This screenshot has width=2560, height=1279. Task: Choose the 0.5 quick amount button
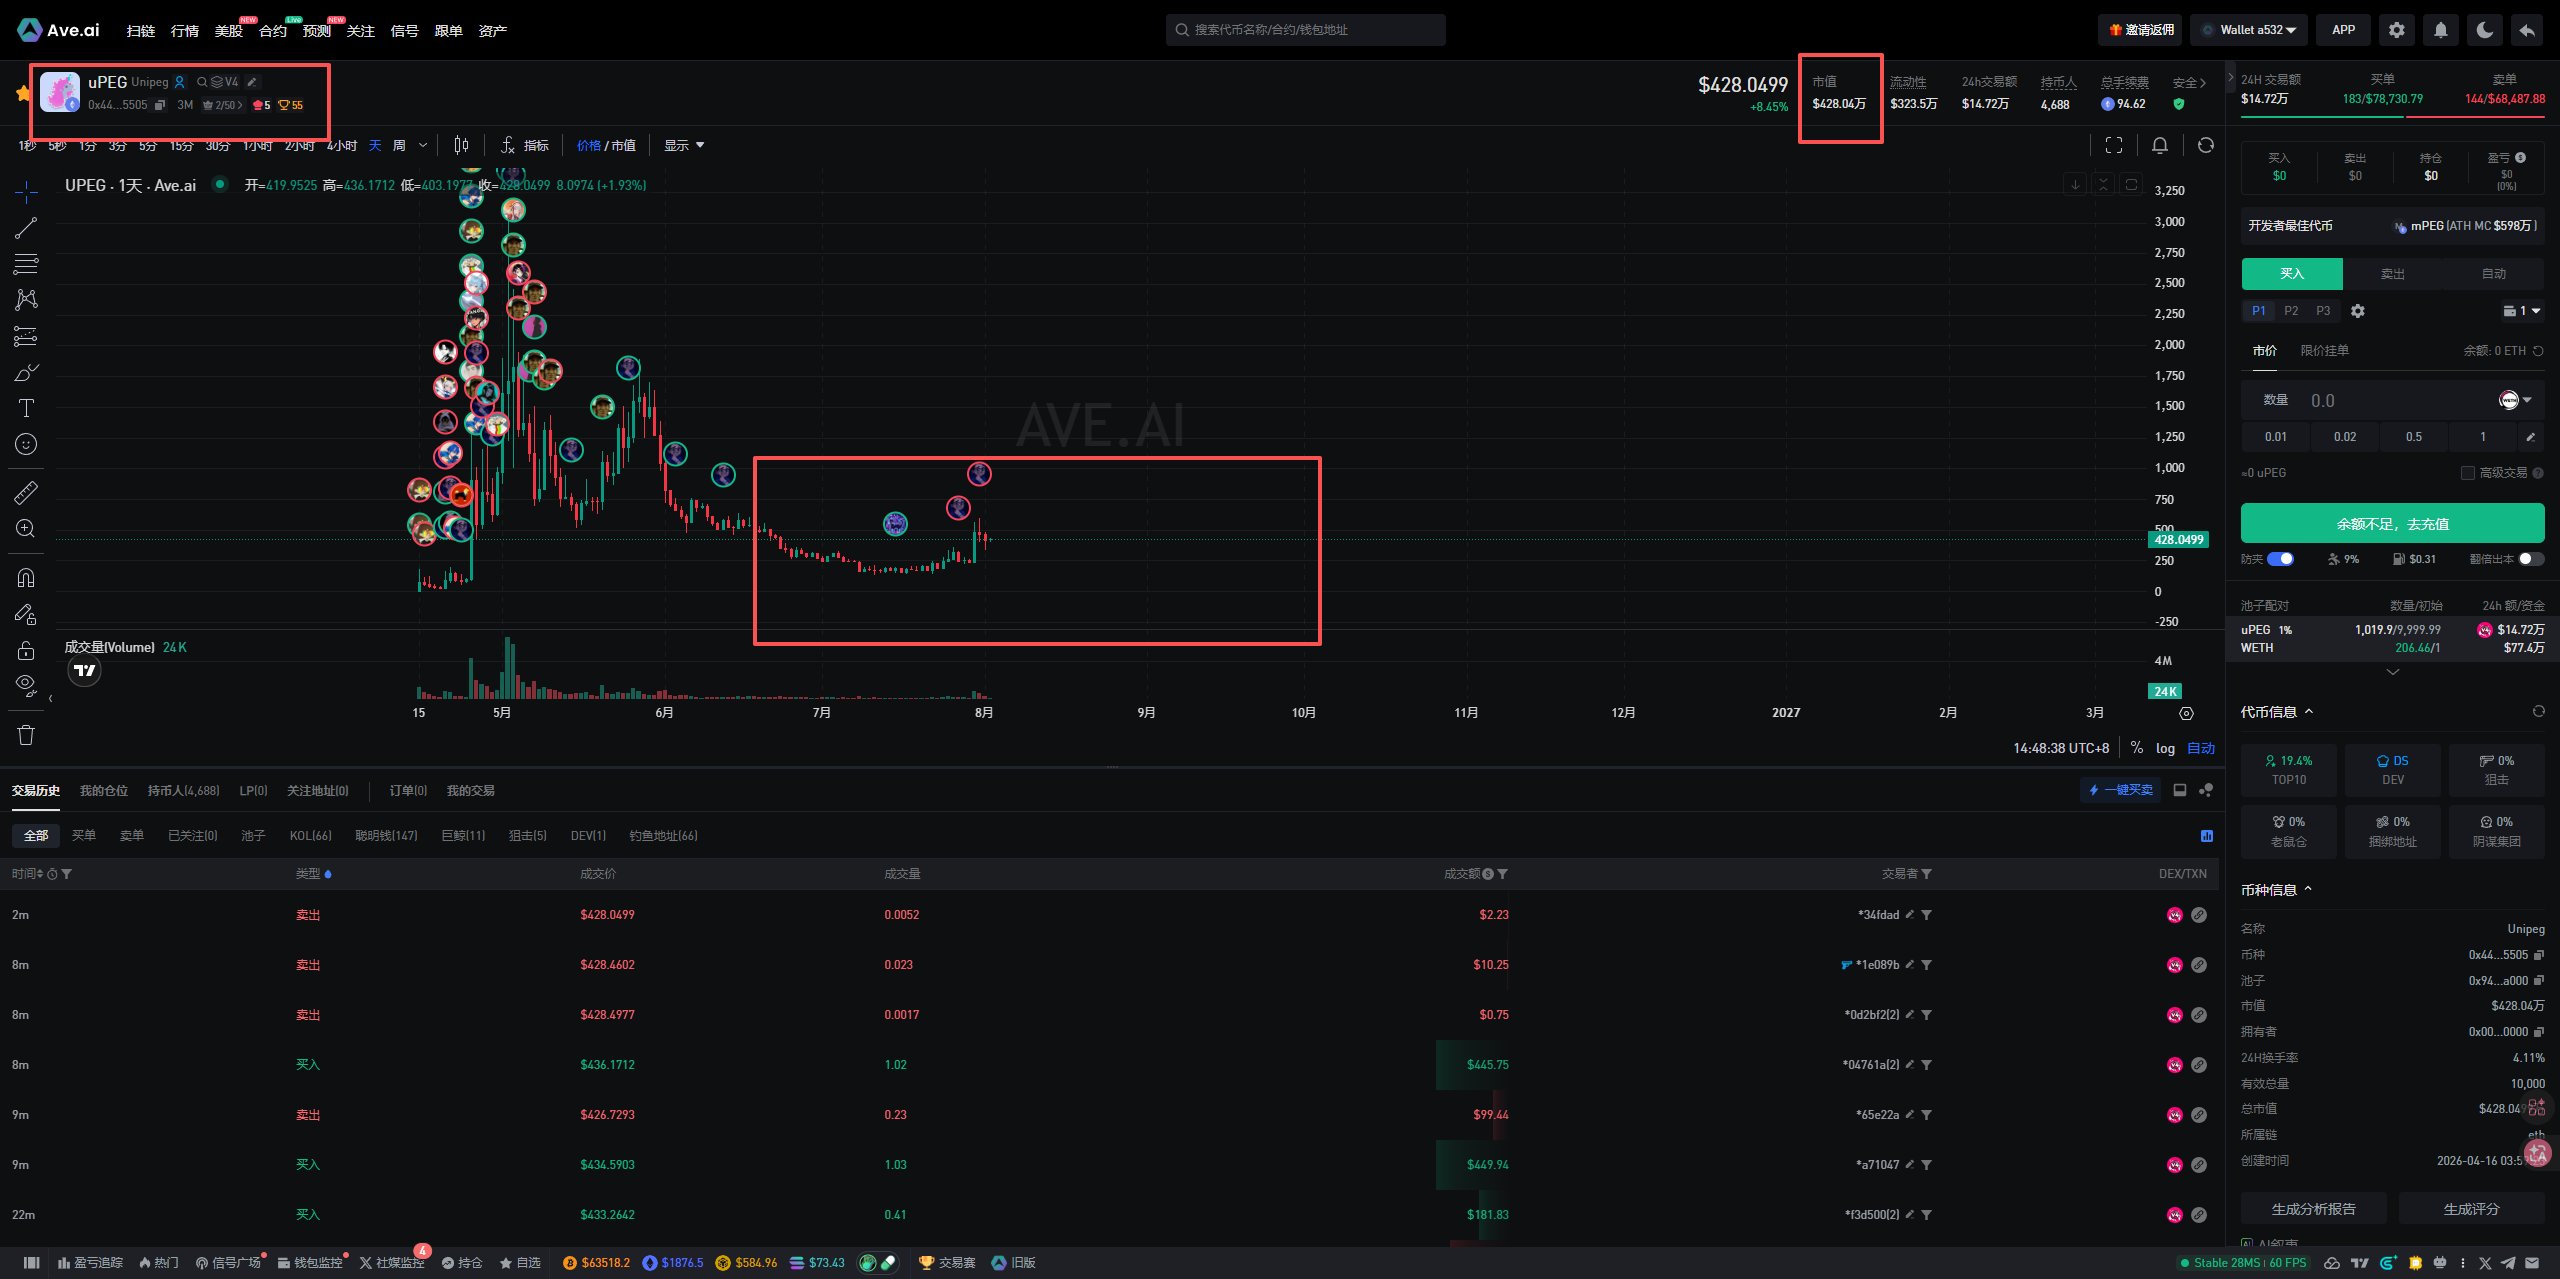tap(2413, 437)
